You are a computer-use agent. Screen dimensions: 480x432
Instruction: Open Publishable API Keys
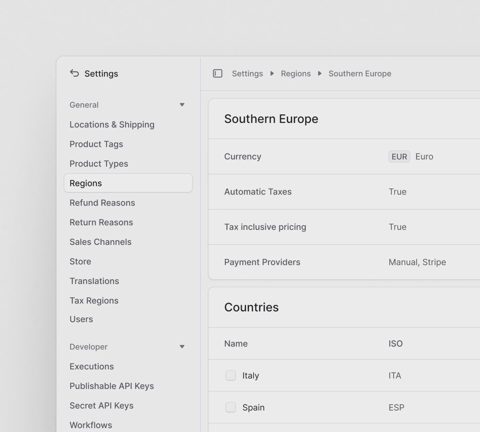pyautogui.click(x=112, y=386)
